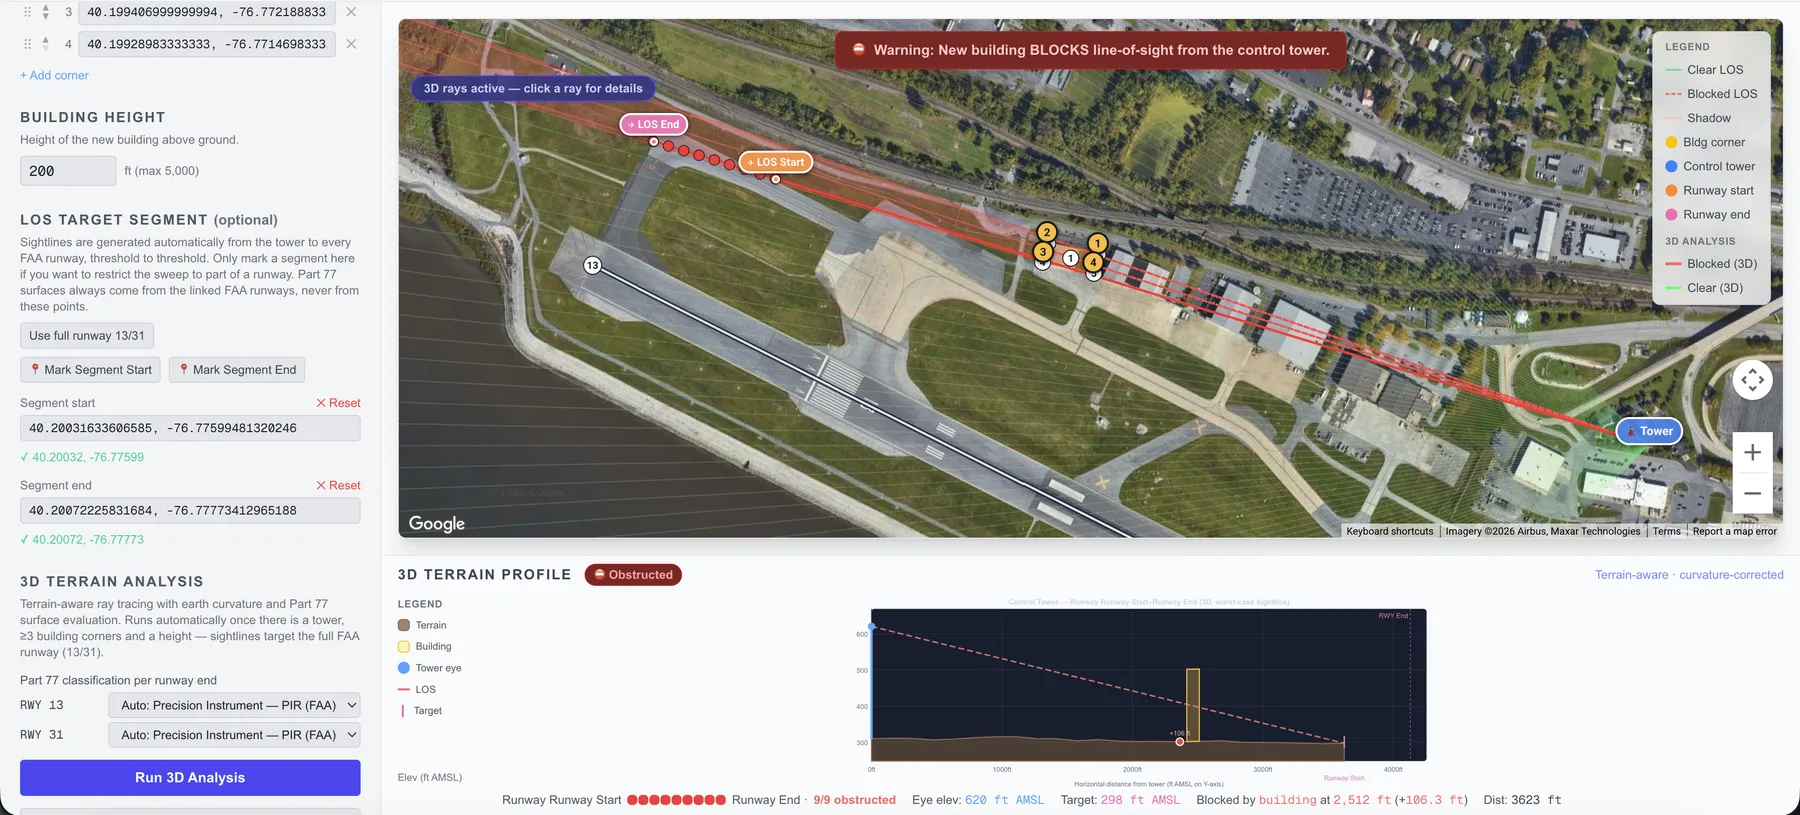
Task: Click white marker 1 between building corners
Action: (x=1070, y=258)
